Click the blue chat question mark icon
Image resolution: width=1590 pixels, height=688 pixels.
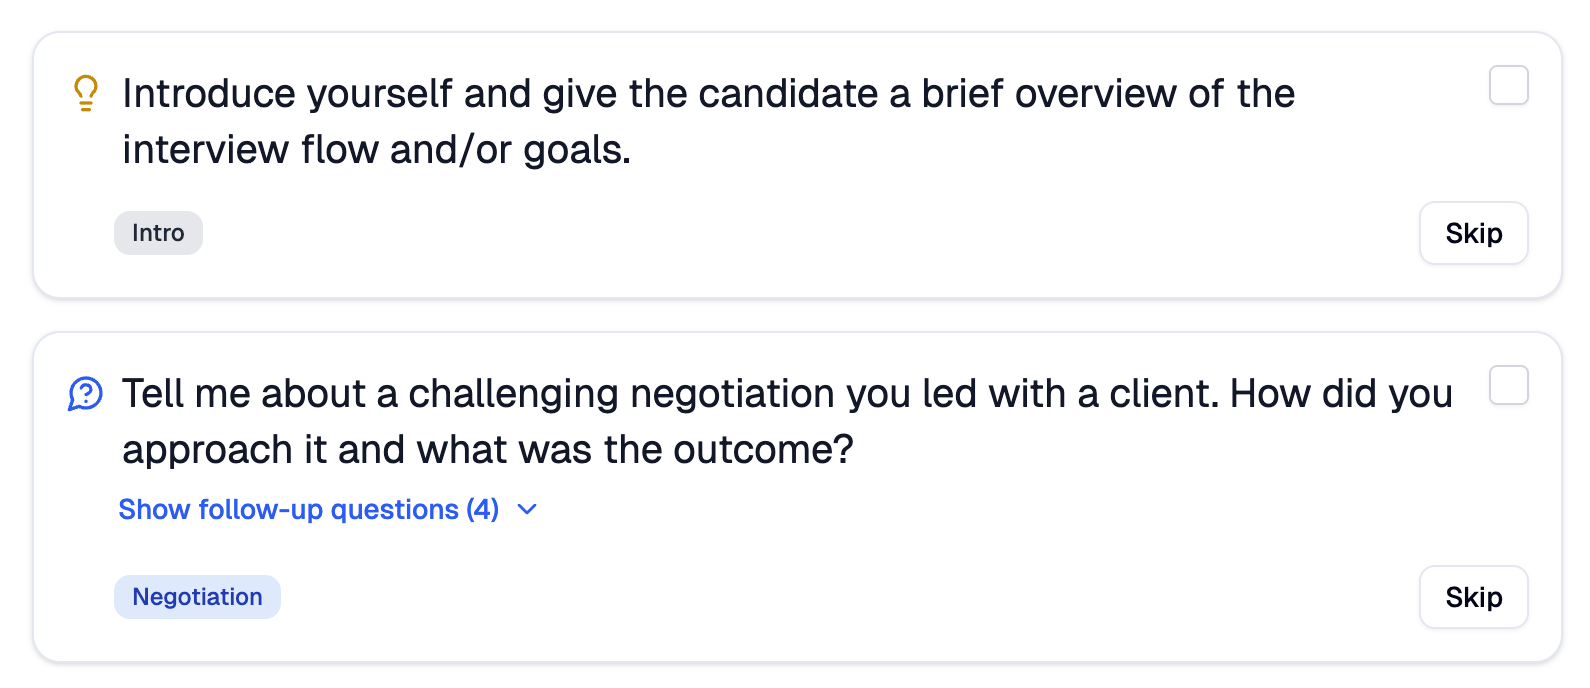coord(86,393)
